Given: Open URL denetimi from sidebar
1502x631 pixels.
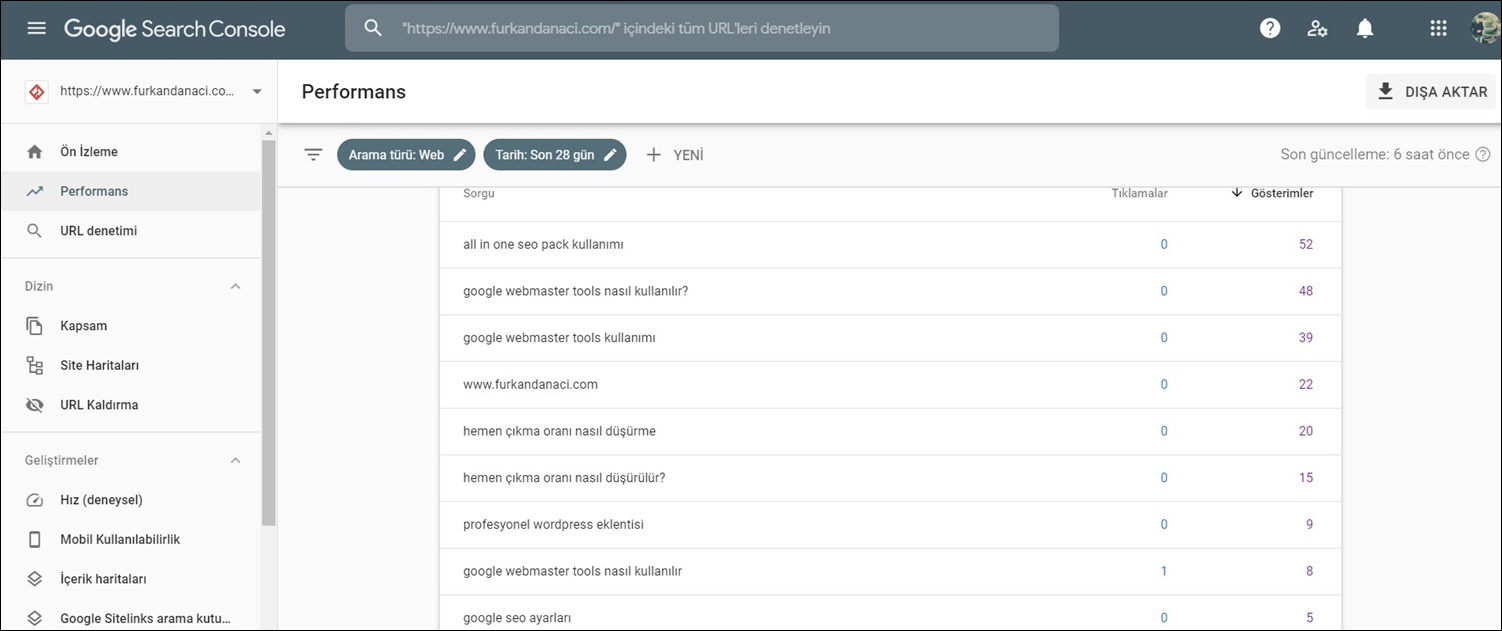Looking at the screenshot, I should 130,231.
